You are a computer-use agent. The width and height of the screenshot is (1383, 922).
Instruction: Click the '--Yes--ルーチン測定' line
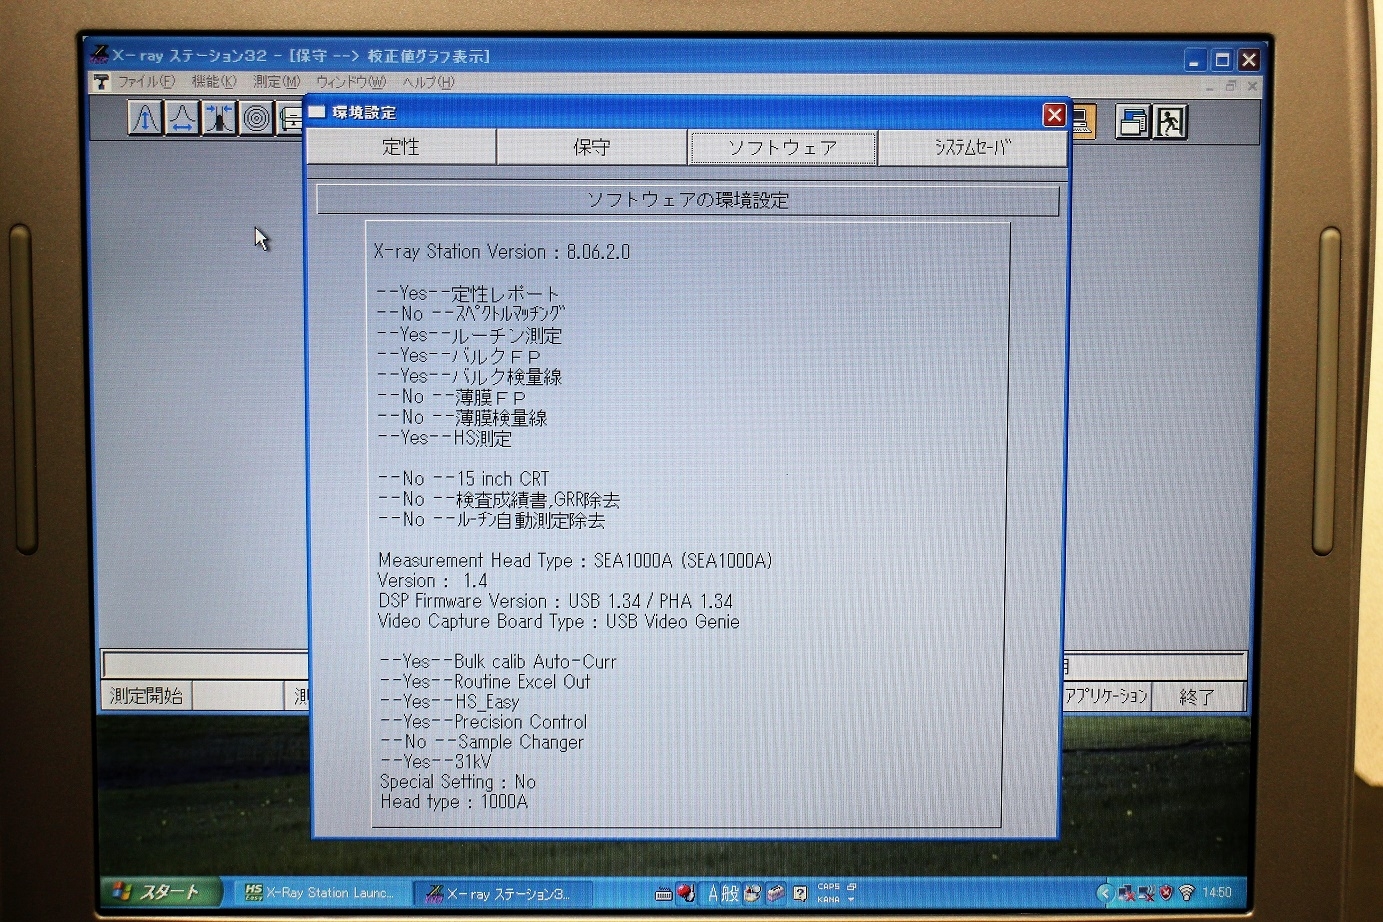[x=470, y=335]
